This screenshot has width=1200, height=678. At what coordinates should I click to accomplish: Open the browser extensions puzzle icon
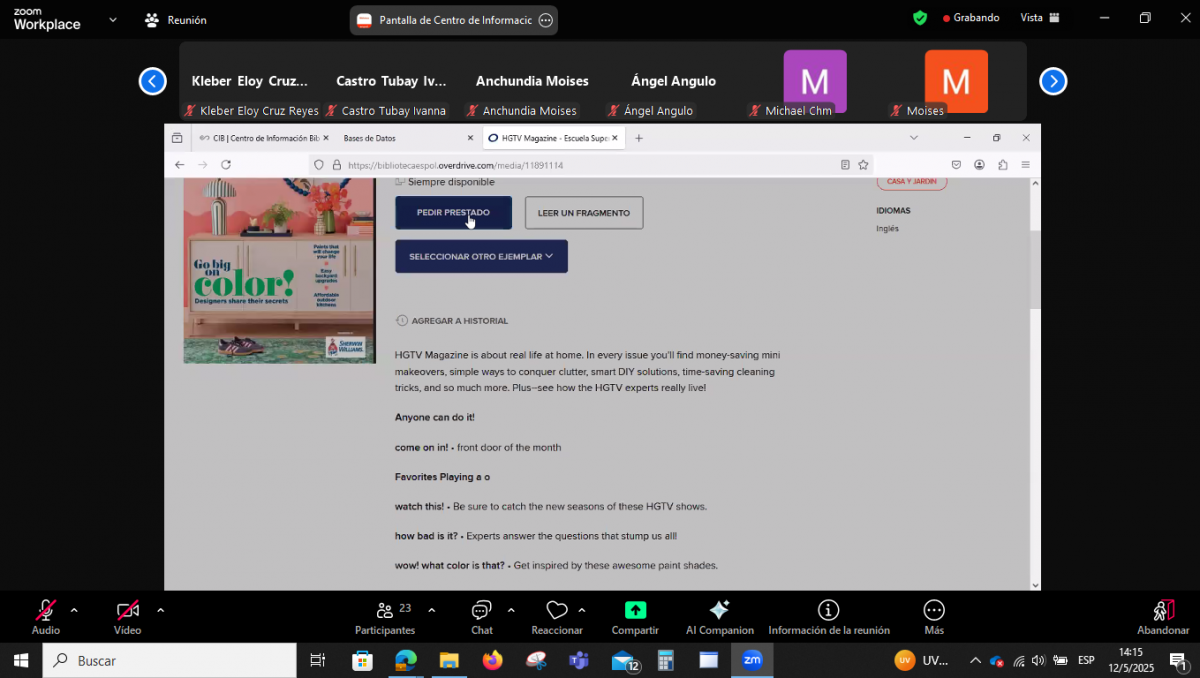coord(1003,165)
